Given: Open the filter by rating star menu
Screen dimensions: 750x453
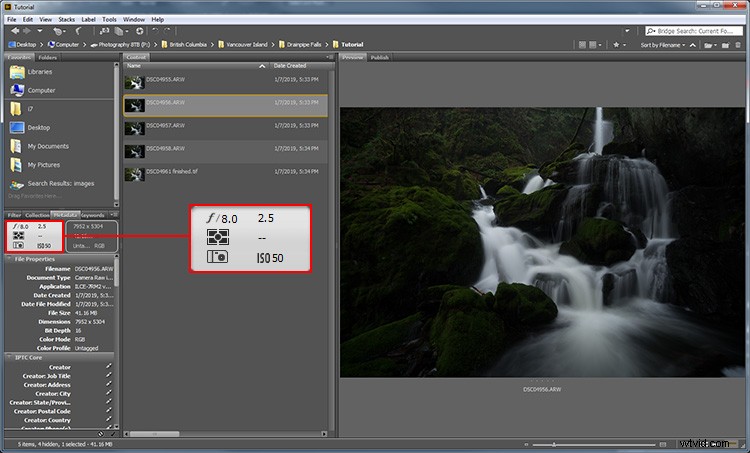Looking at the screenshot, I should (619, 44).
